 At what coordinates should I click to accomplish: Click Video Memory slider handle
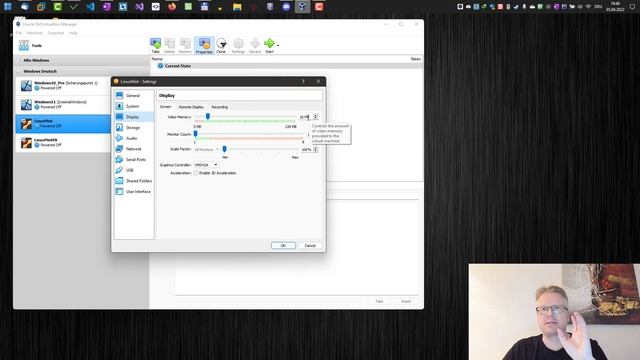(208, 117)
